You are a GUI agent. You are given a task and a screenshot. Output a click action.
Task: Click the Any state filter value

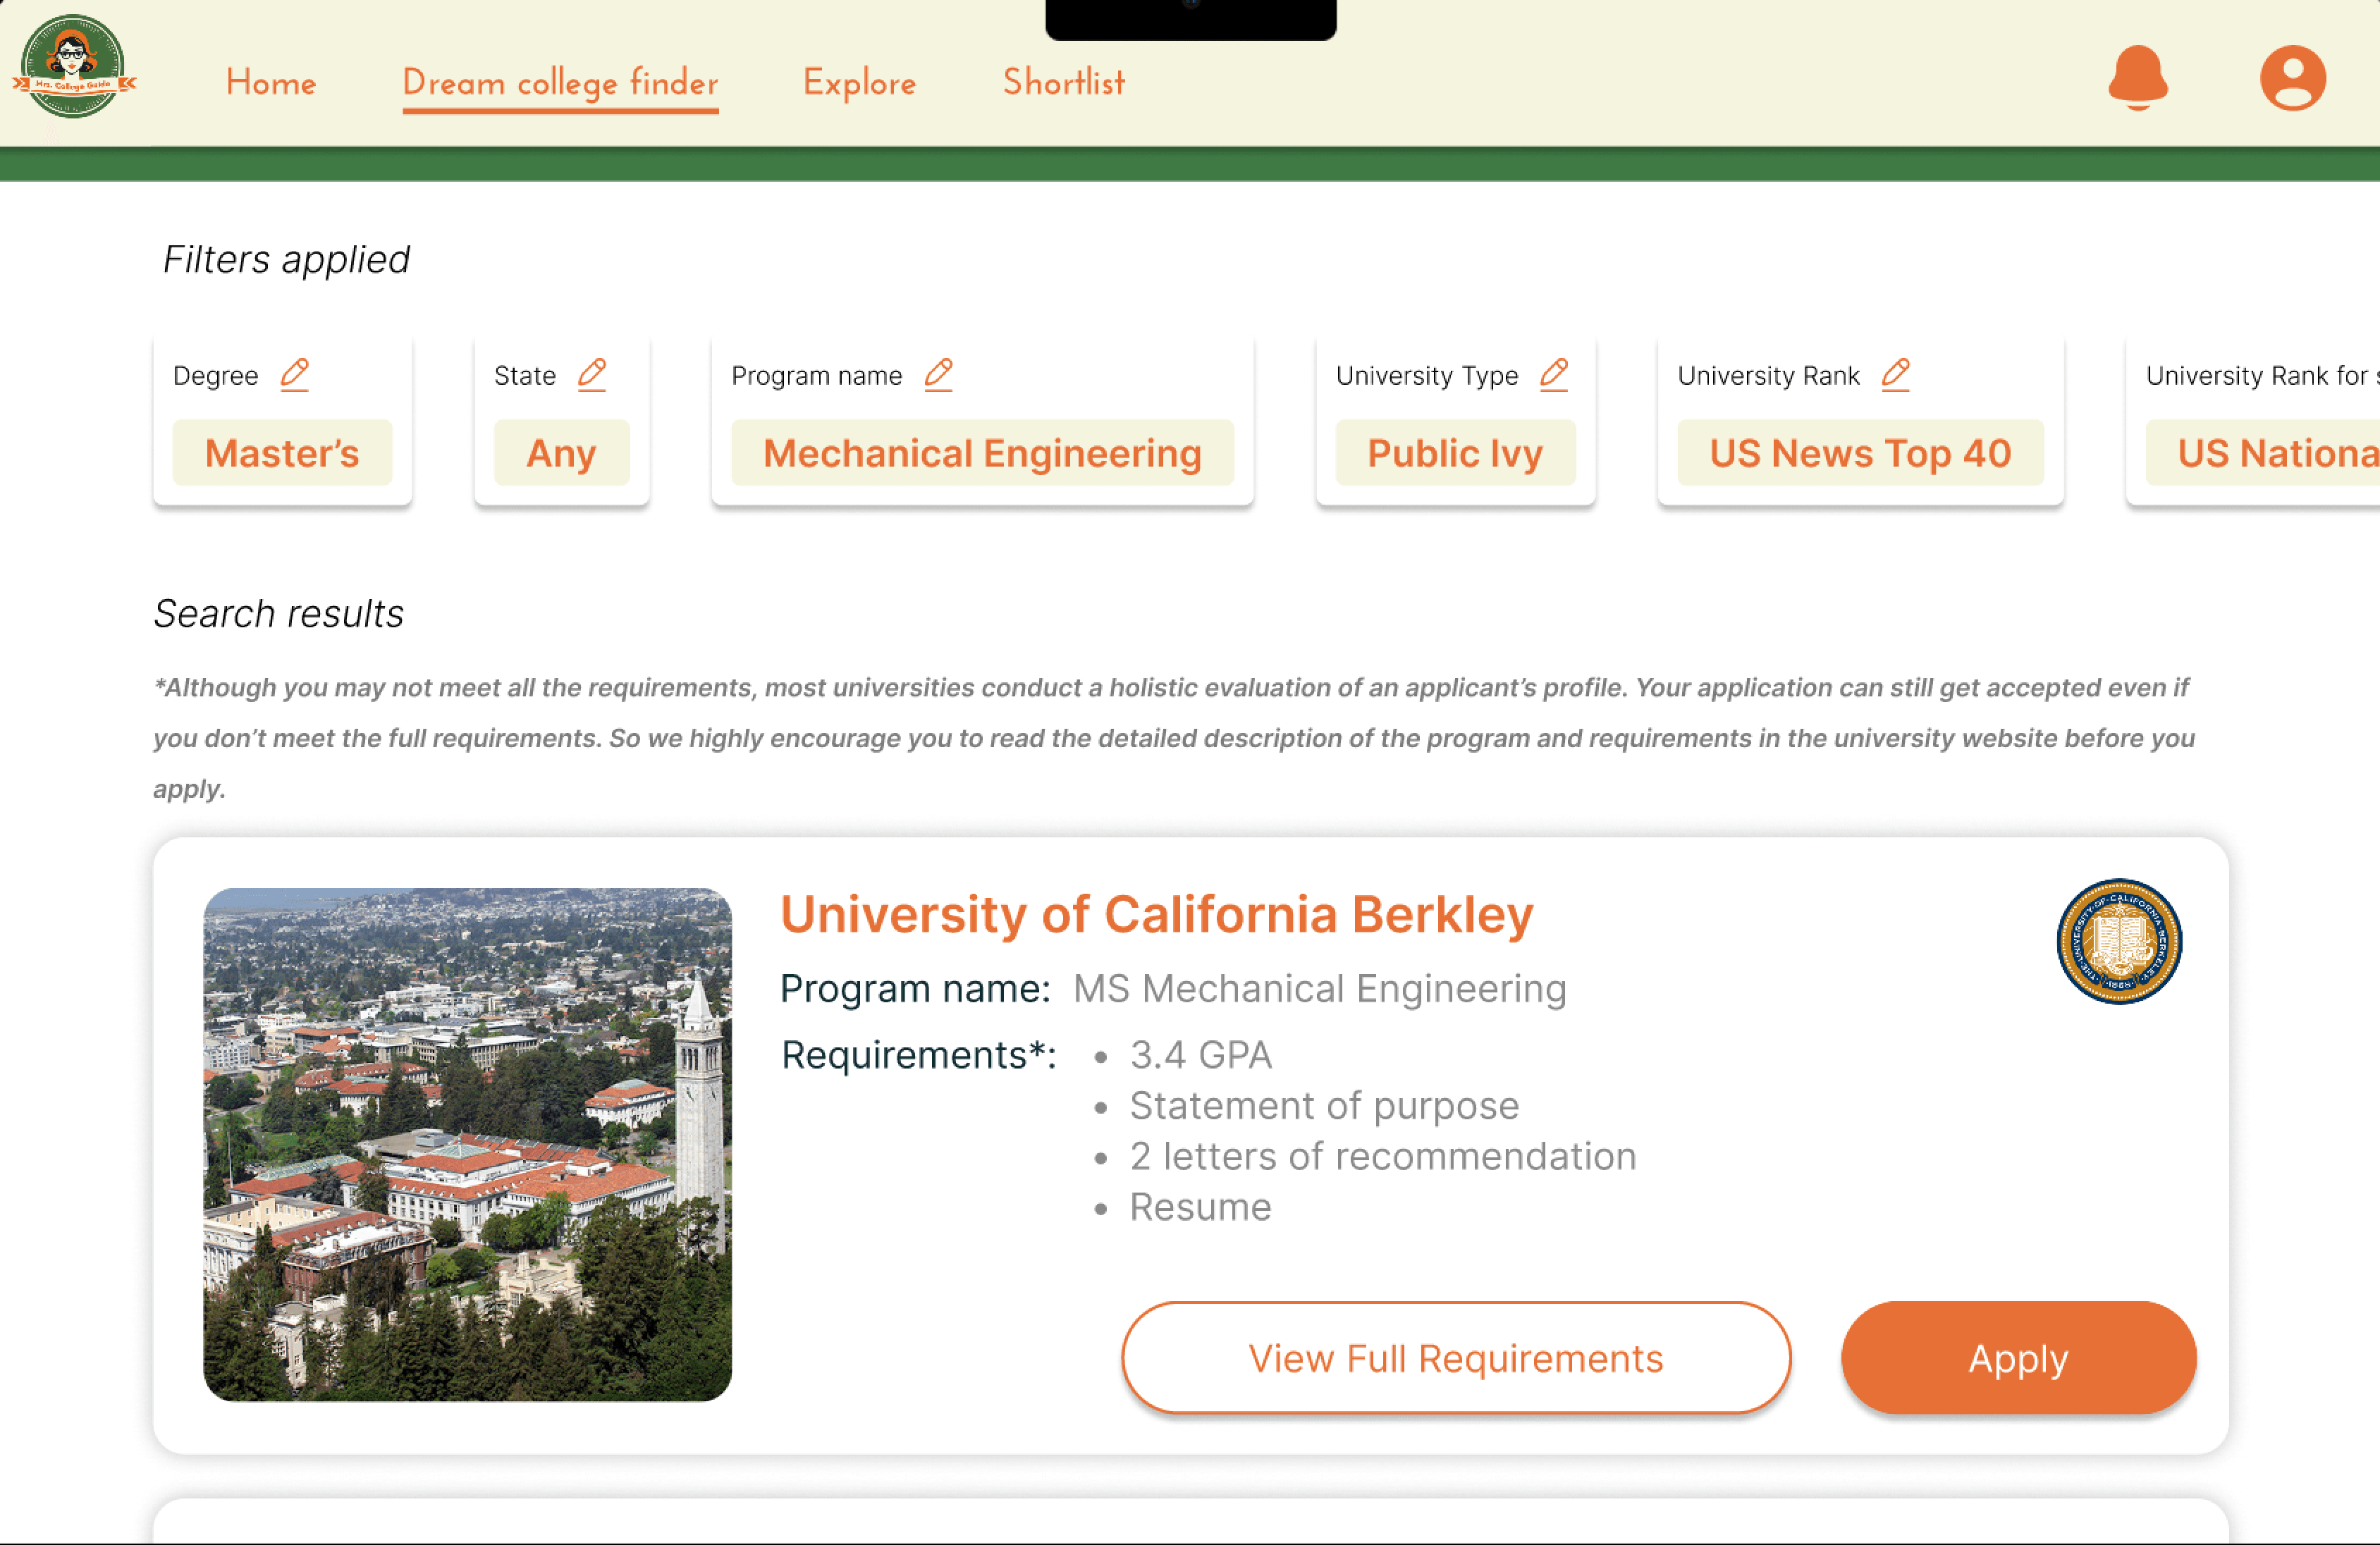(x=561, y=453)
